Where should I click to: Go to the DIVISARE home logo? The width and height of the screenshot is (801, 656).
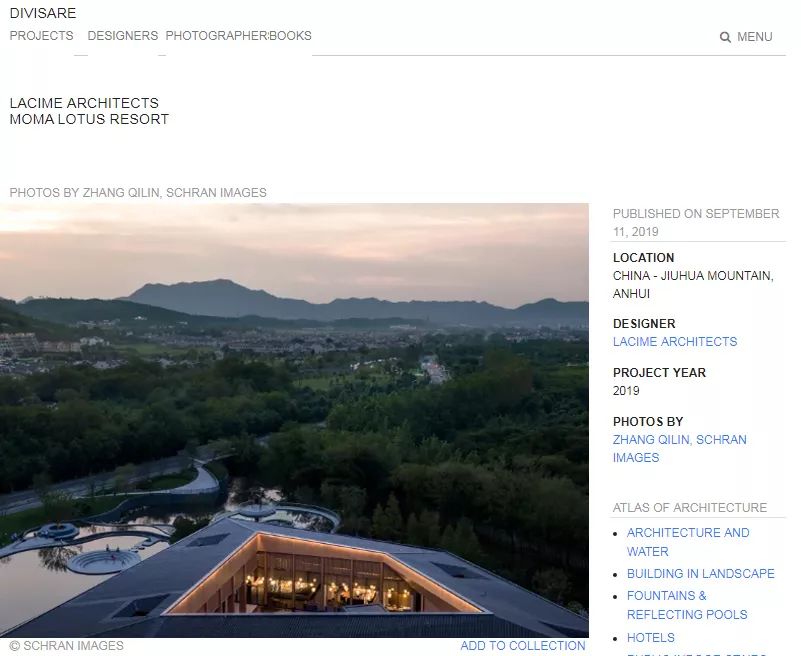(43, 13)
